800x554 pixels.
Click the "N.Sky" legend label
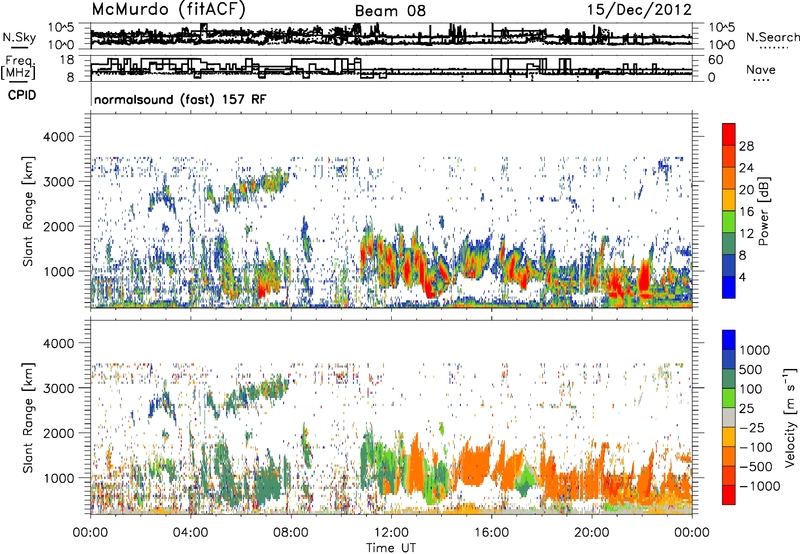(x=19, y=37)
